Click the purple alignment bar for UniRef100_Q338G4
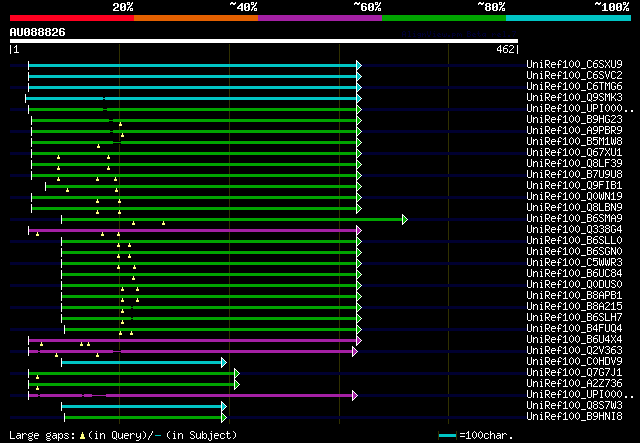The width and height of the screenshot is (640, 443). (193, 231)
